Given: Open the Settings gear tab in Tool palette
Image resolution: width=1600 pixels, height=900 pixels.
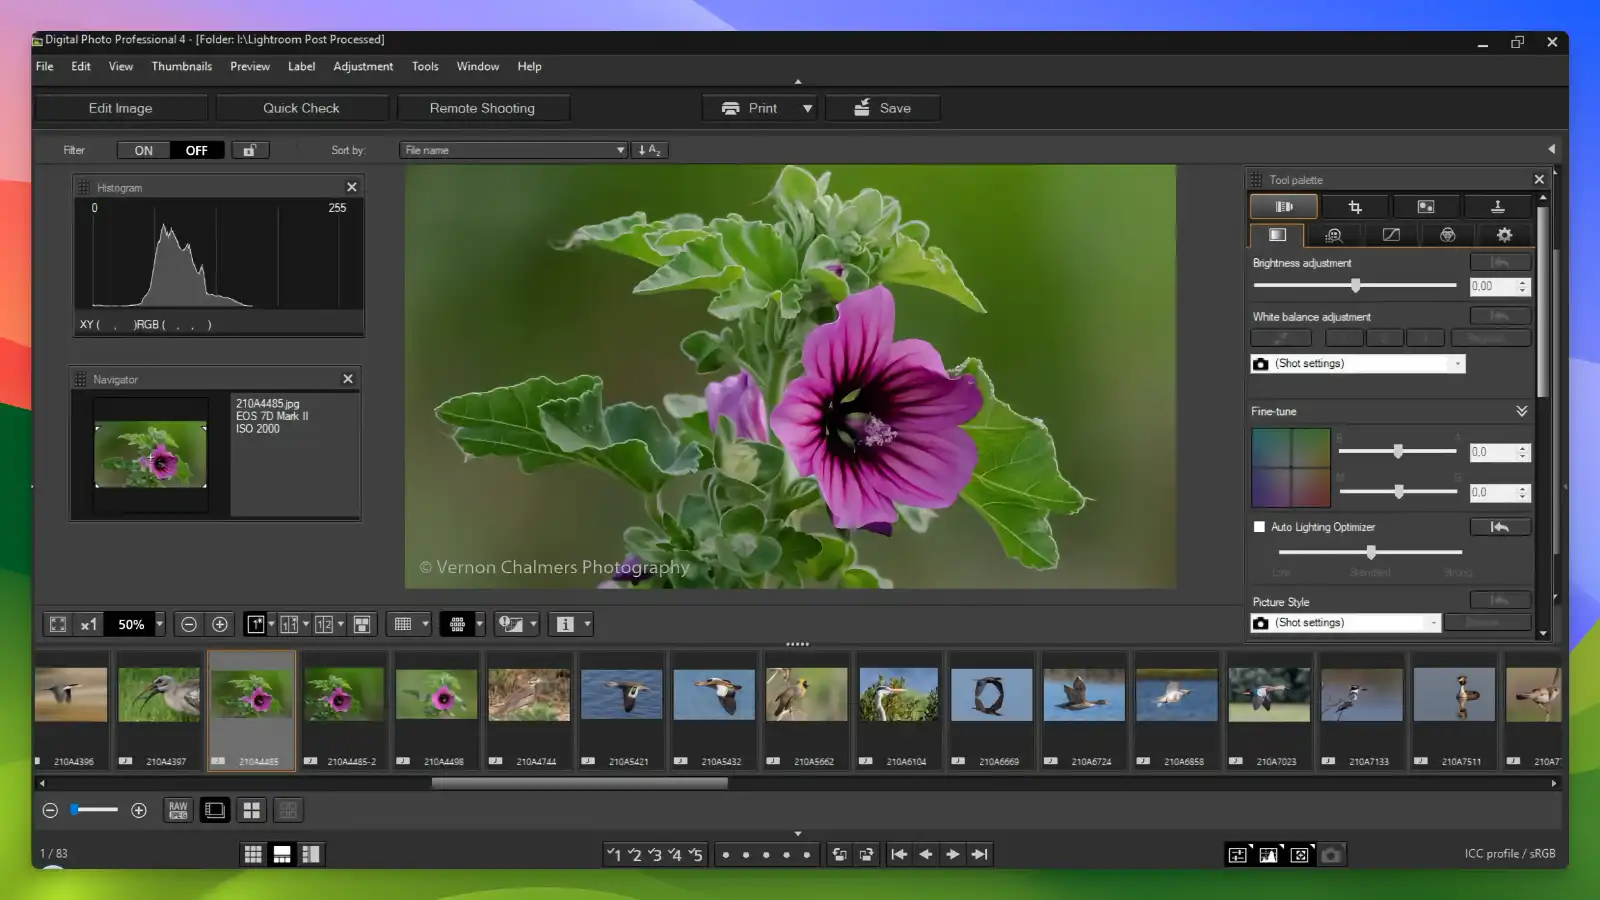Looking at the screenshot, I should tap(1504, 235).
